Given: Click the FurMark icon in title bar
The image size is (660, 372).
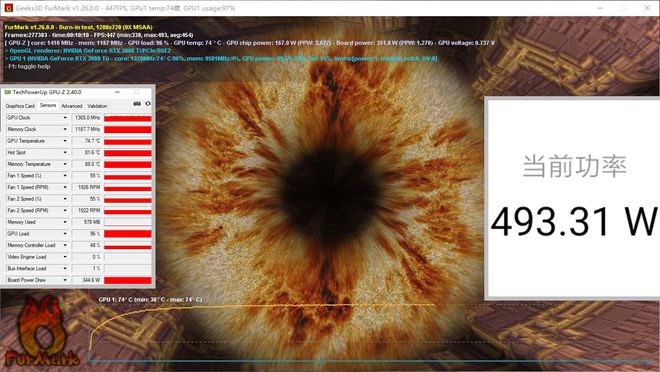Looking at the screenshot, I should 8,8.
